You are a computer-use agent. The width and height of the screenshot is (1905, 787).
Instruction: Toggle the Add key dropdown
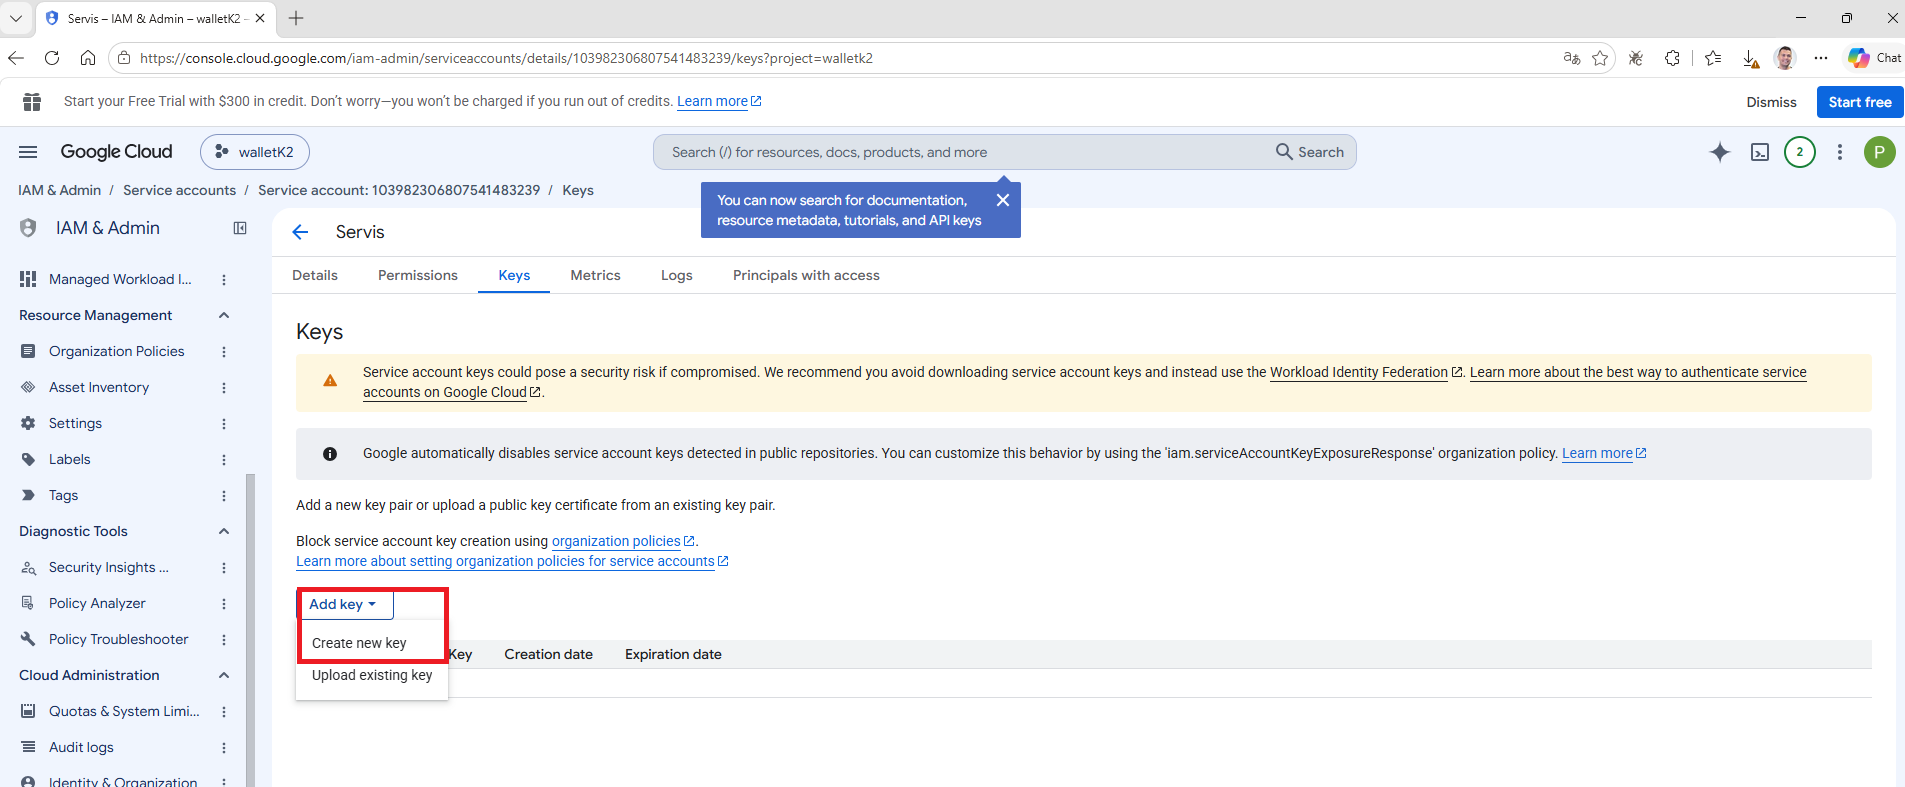point(345,604)
